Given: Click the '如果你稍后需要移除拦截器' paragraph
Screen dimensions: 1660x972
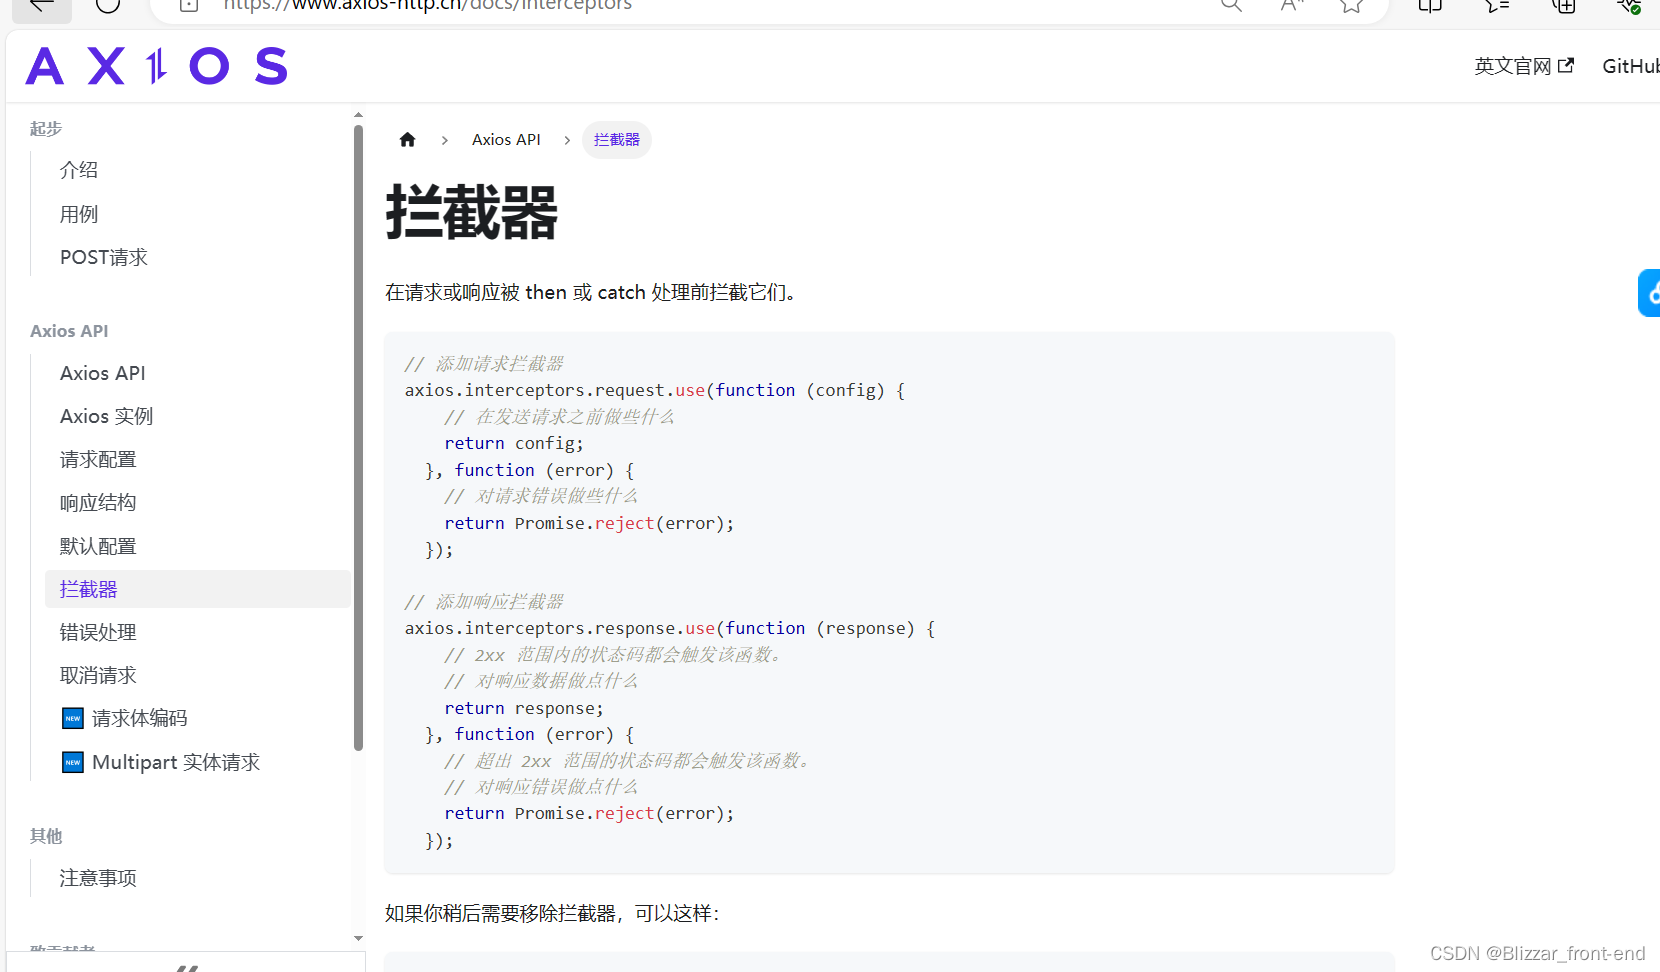Looking at the screenshot, I should pos(552,913).
